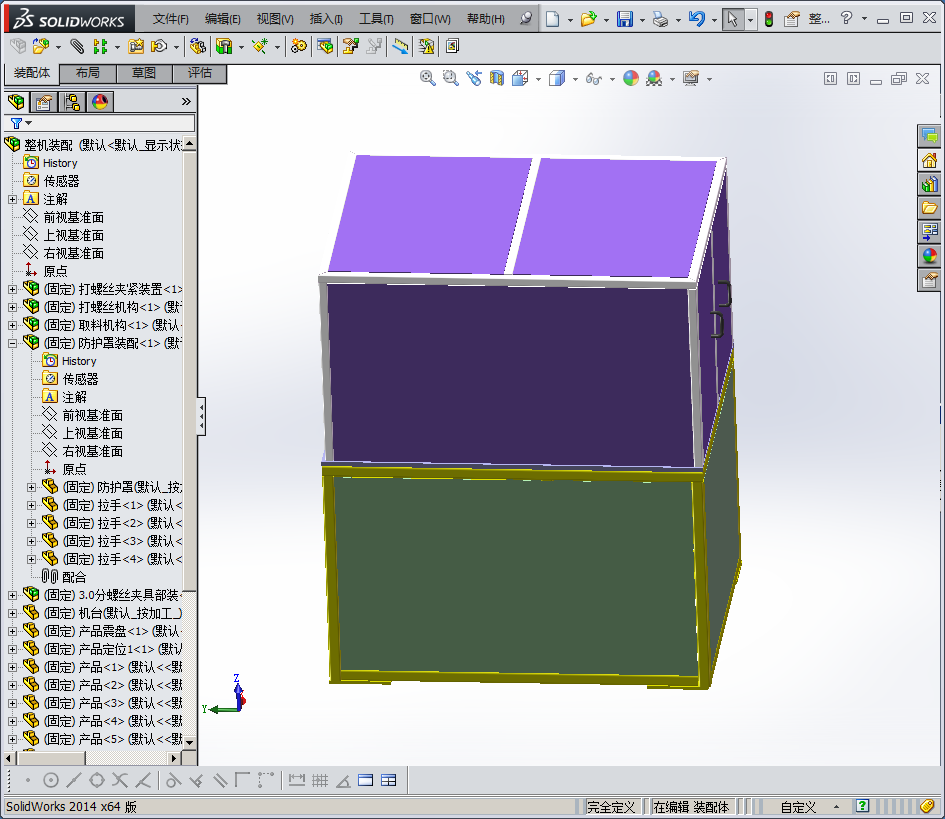Open the PropertyManager tab icon
This screenshot has height=819, width=945.
point(43,102)
